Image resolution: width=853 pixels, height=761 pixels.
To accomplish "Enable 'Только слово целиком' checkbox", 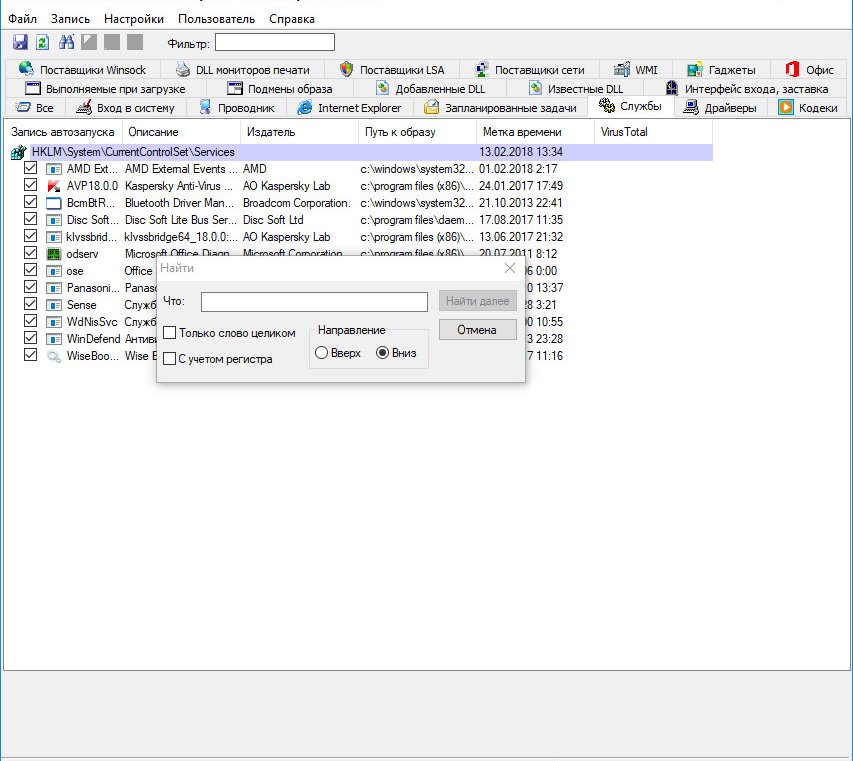I will point(170,332).
